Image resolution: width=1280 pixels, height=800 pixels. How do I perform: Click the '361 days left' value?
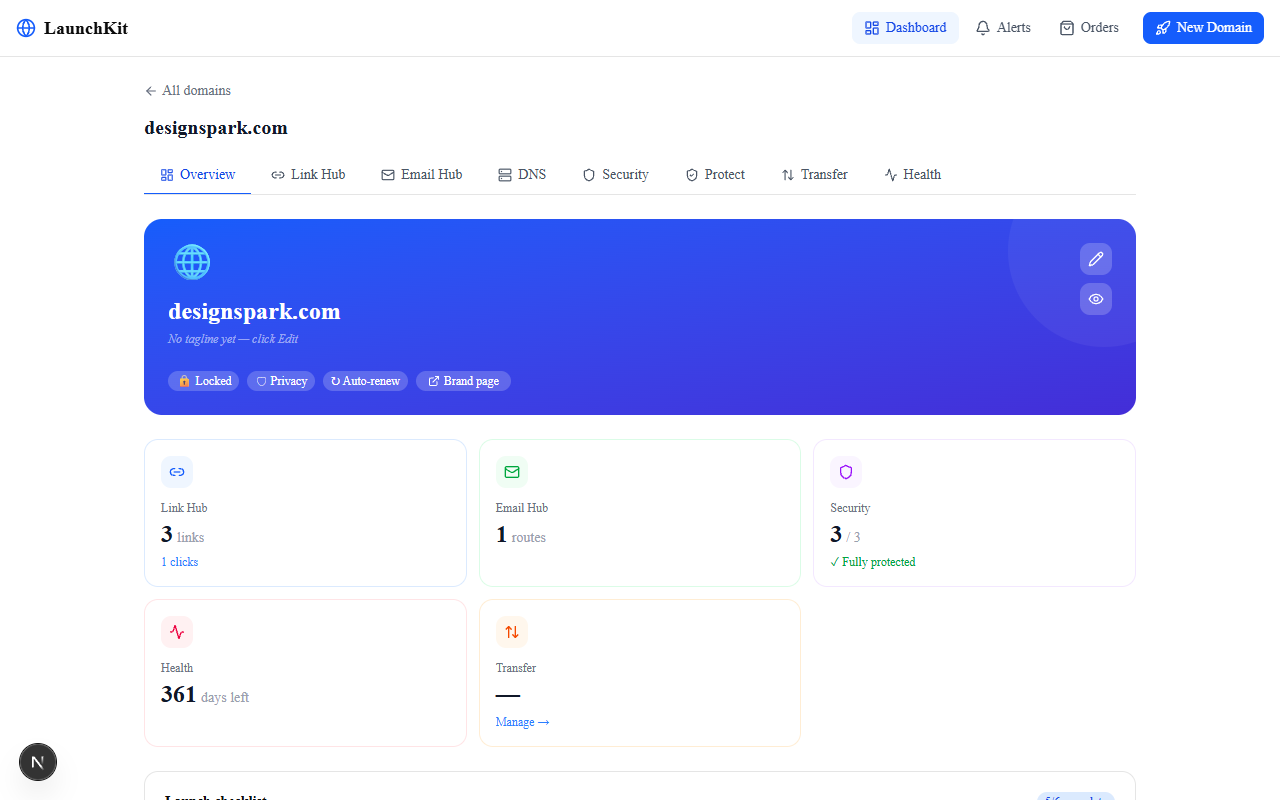click(205, 694)
